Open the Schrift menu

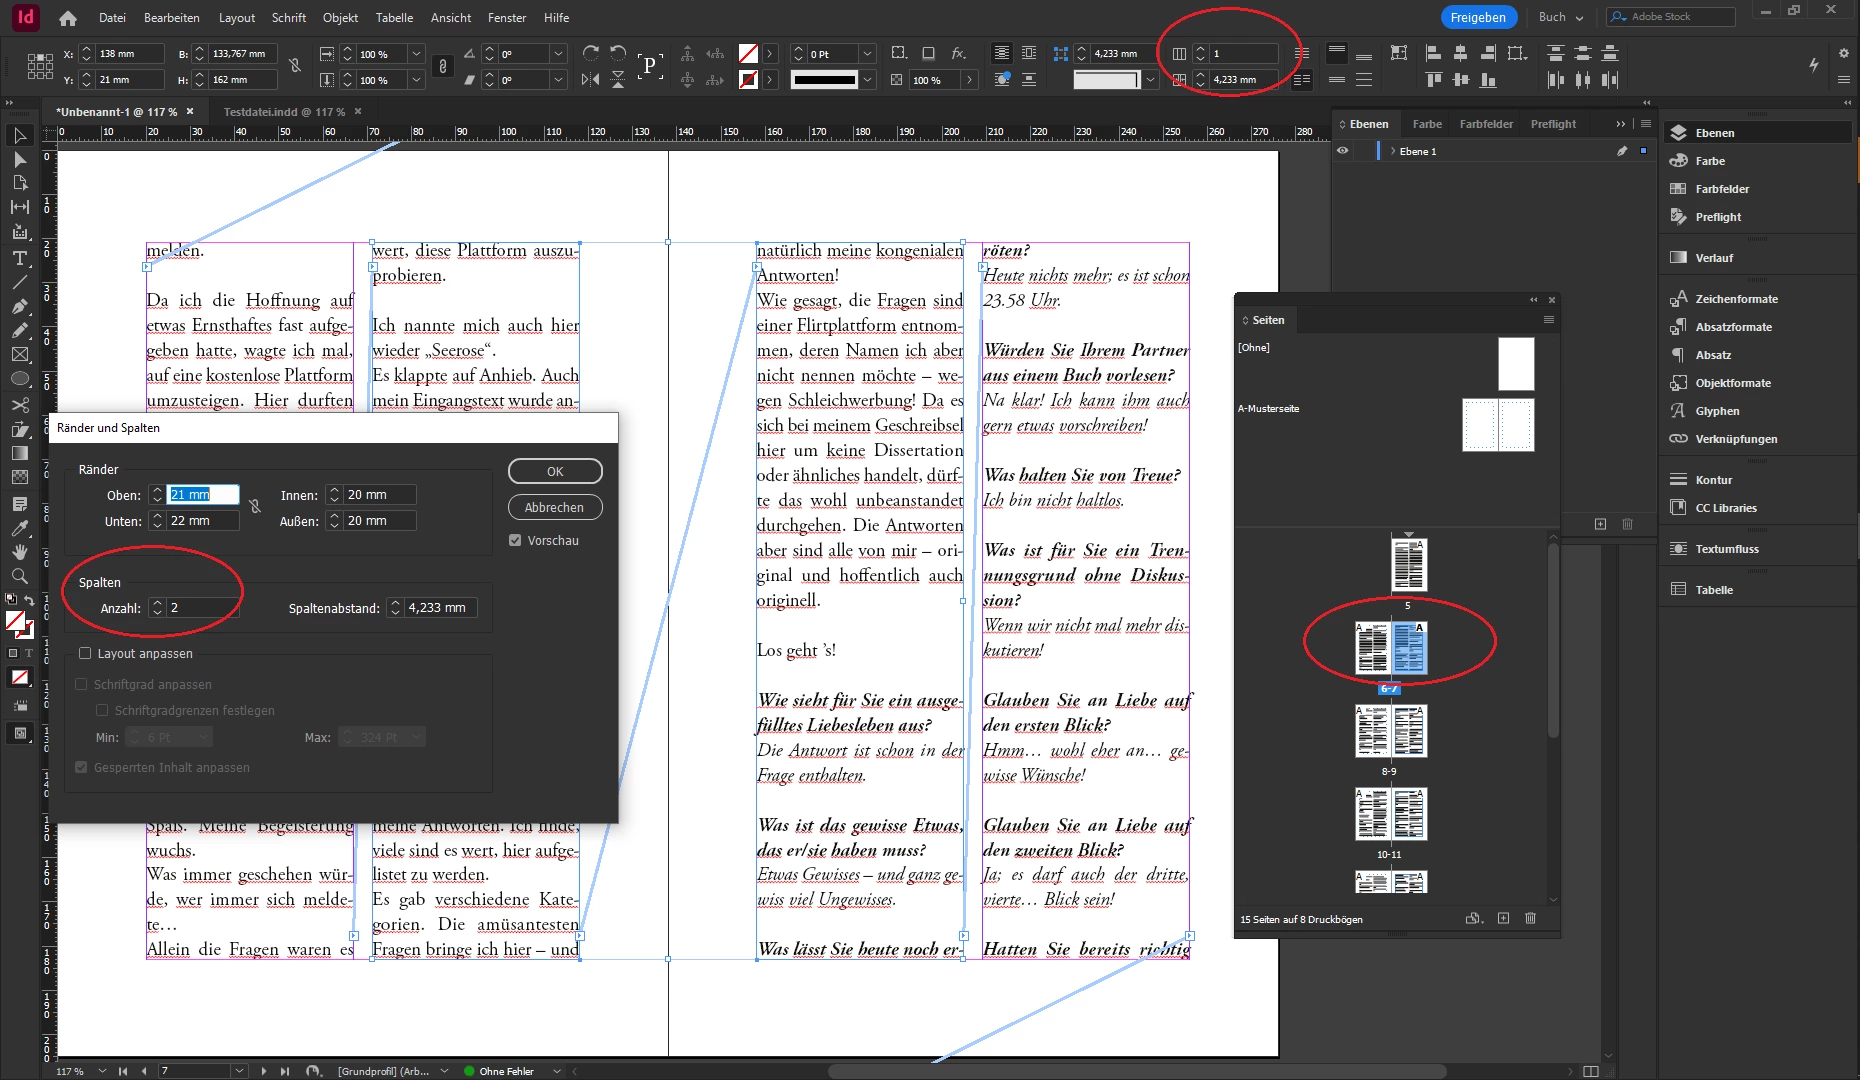click(x=289, y=18)
